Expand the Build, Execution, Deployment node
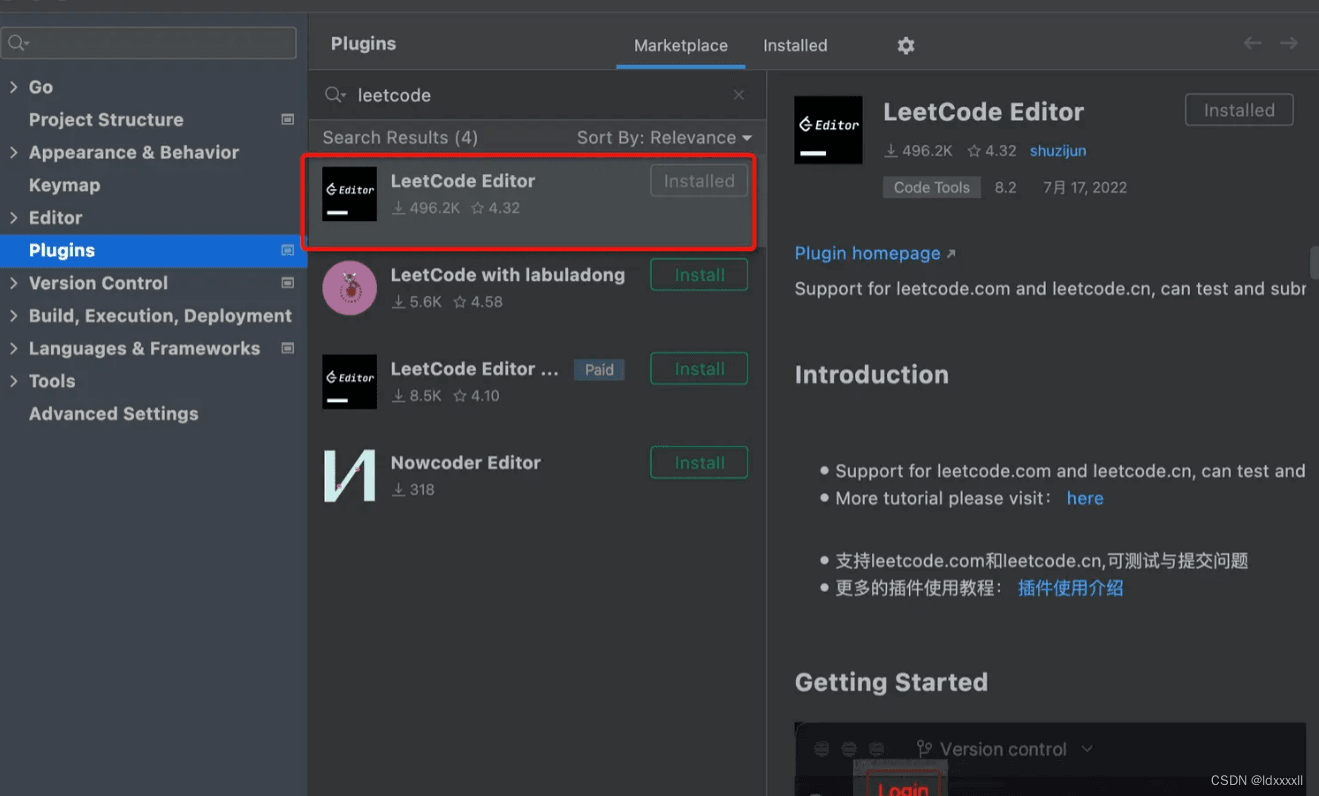The width and height of the screenshot is (1319, 796). click(x=13, y=315)
